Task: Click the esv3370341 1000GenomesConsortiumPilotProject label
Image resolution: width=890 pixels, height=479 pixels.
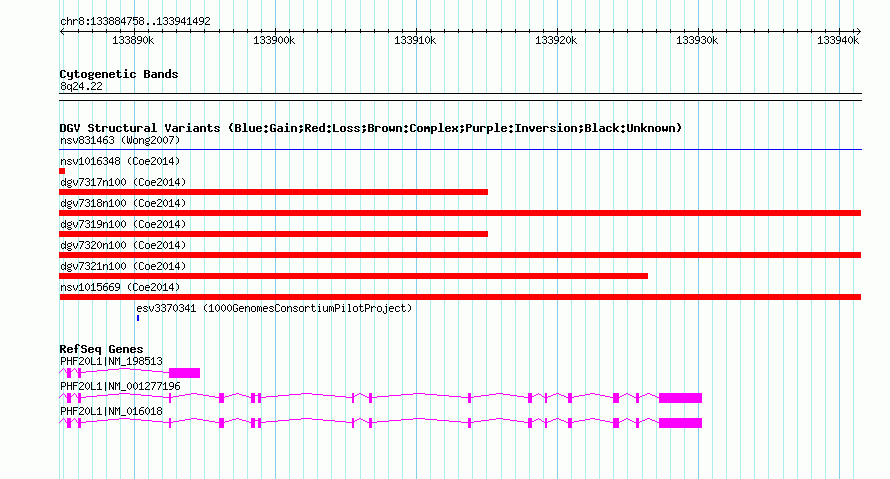Action: point(274,308)
